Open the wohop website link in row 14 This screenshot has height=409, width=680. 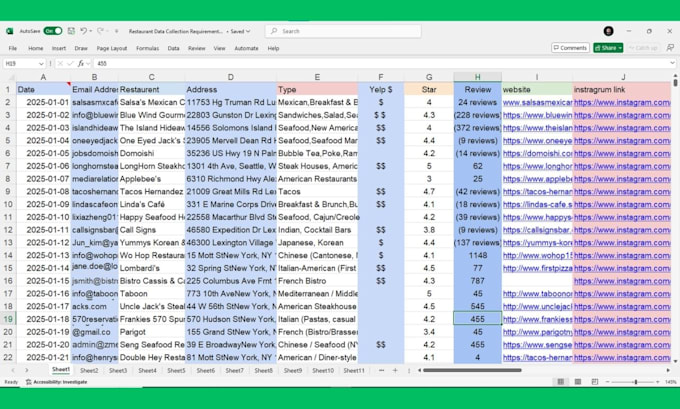pos(537,255)
